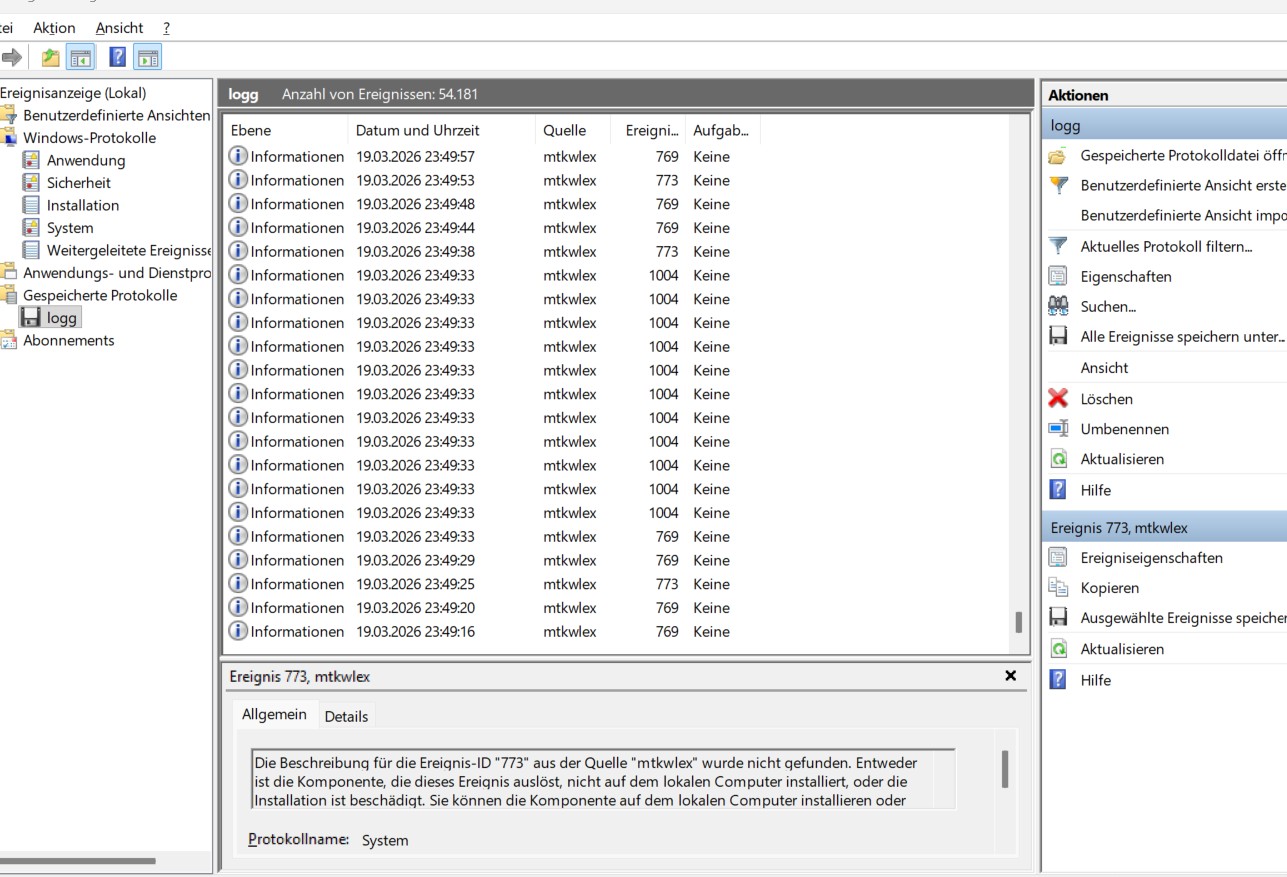Click Aktuelles Protokoll filtern funnel icon
This screenshot has height=877, width=1287.
[1058, 246]
